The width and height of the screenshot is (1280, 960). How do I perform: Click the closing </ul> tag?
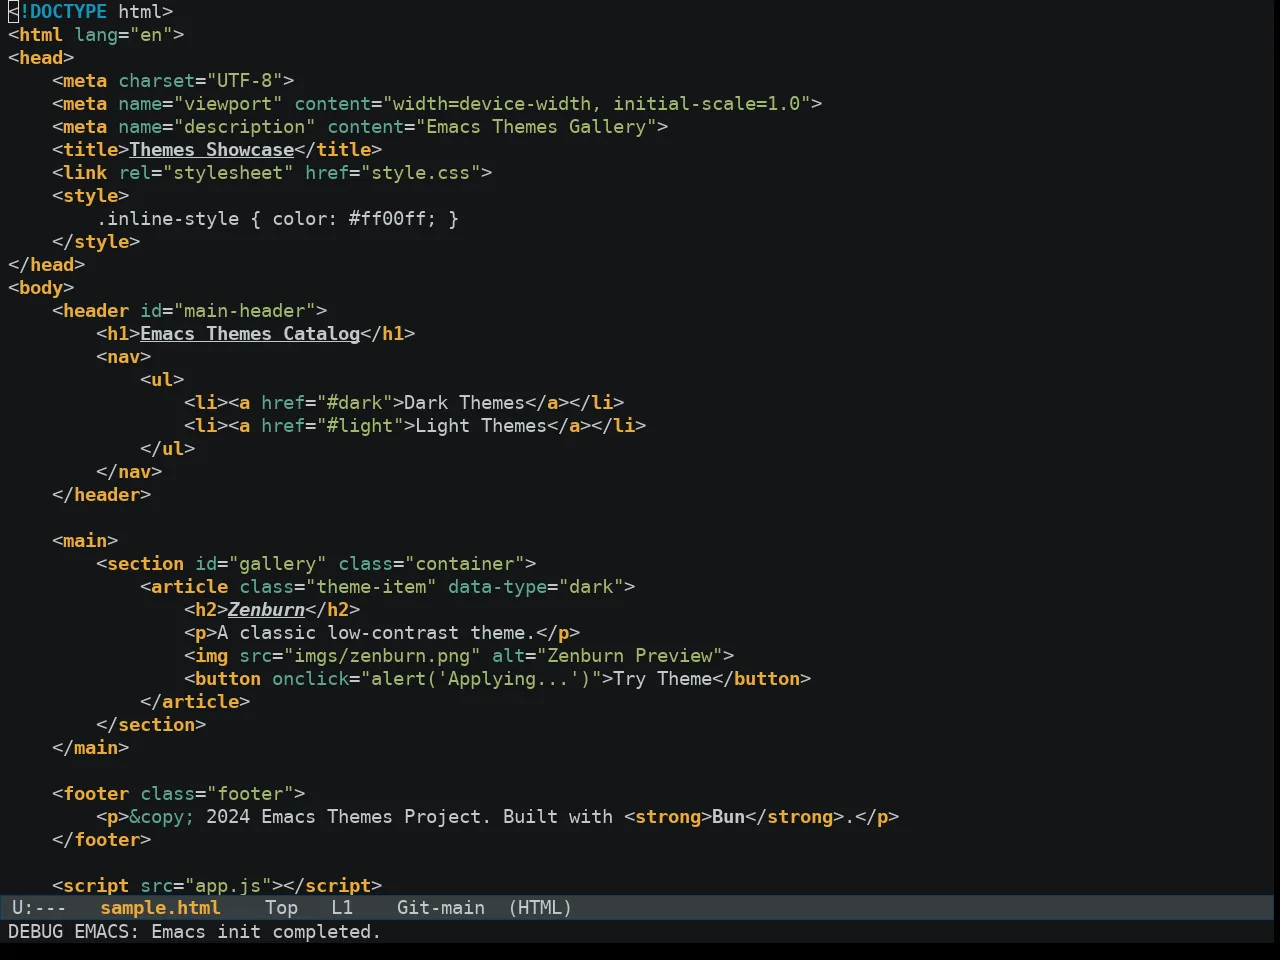[167, 449]
